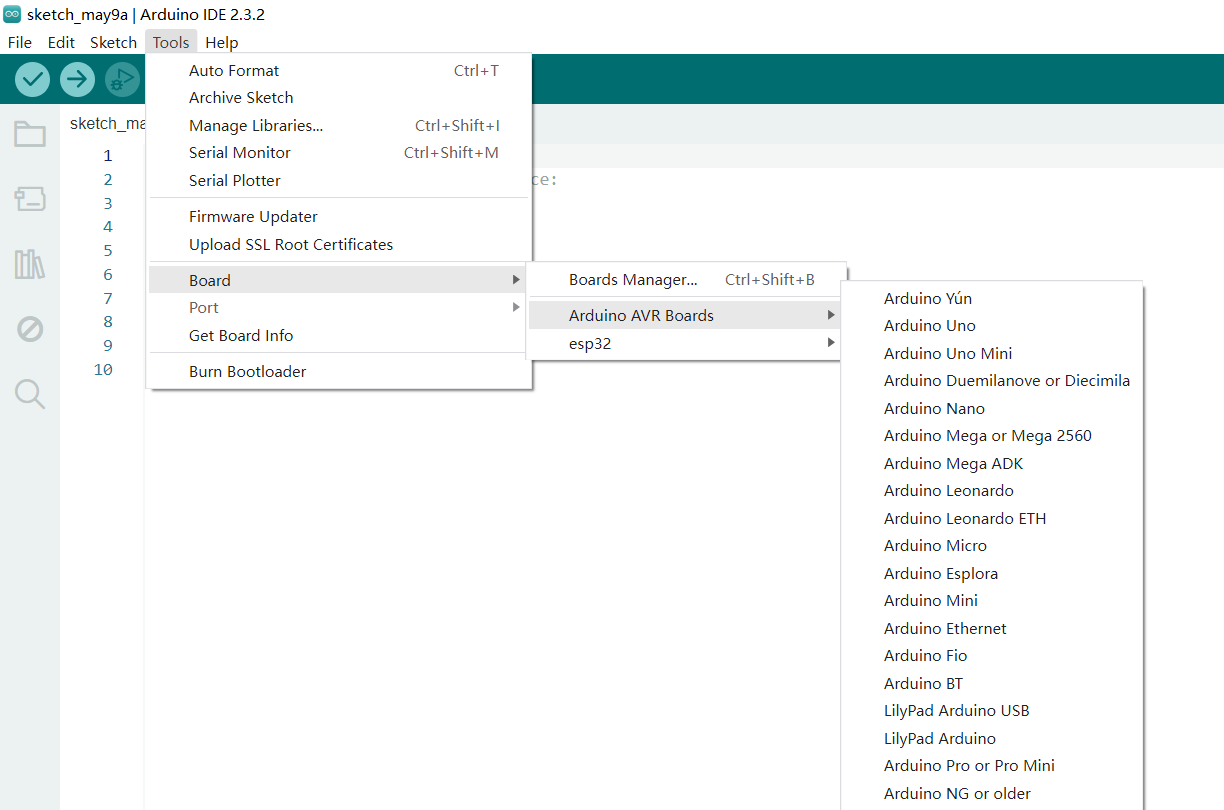Expand the esp32 boards submenu arrow
The height and width of the screenshot is (810, 1224).
[831, 343]
